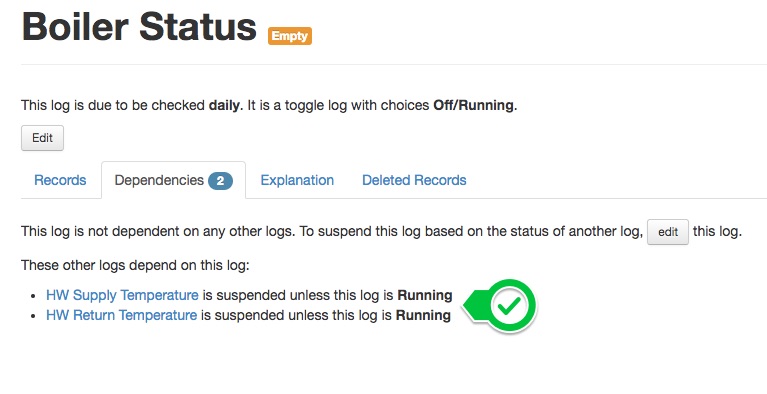
Task: Open the HW Return Temperature log link
Action: click(121, 315)
